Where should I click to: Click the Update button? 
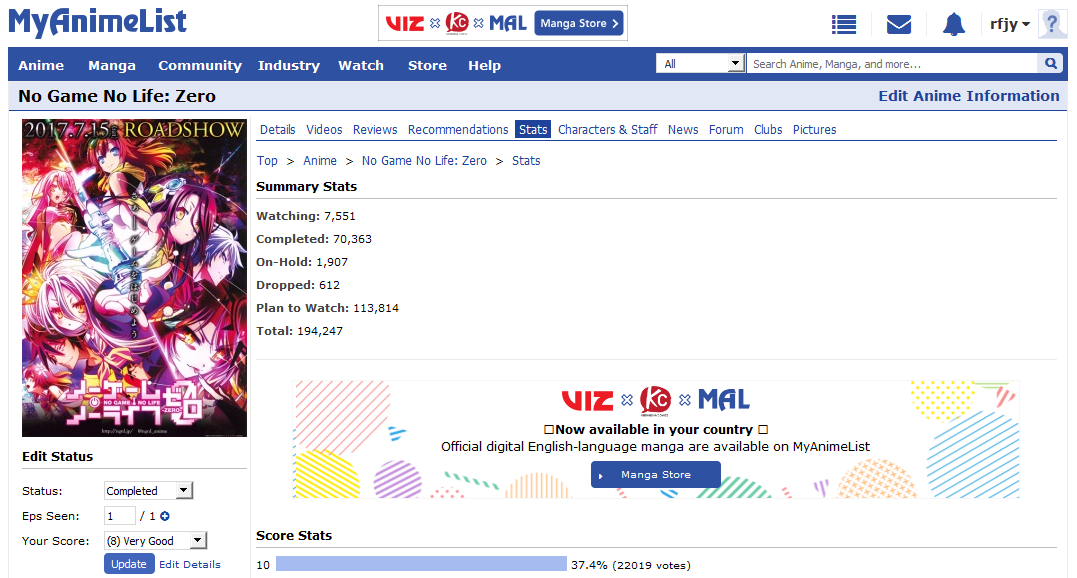point(129,564)
